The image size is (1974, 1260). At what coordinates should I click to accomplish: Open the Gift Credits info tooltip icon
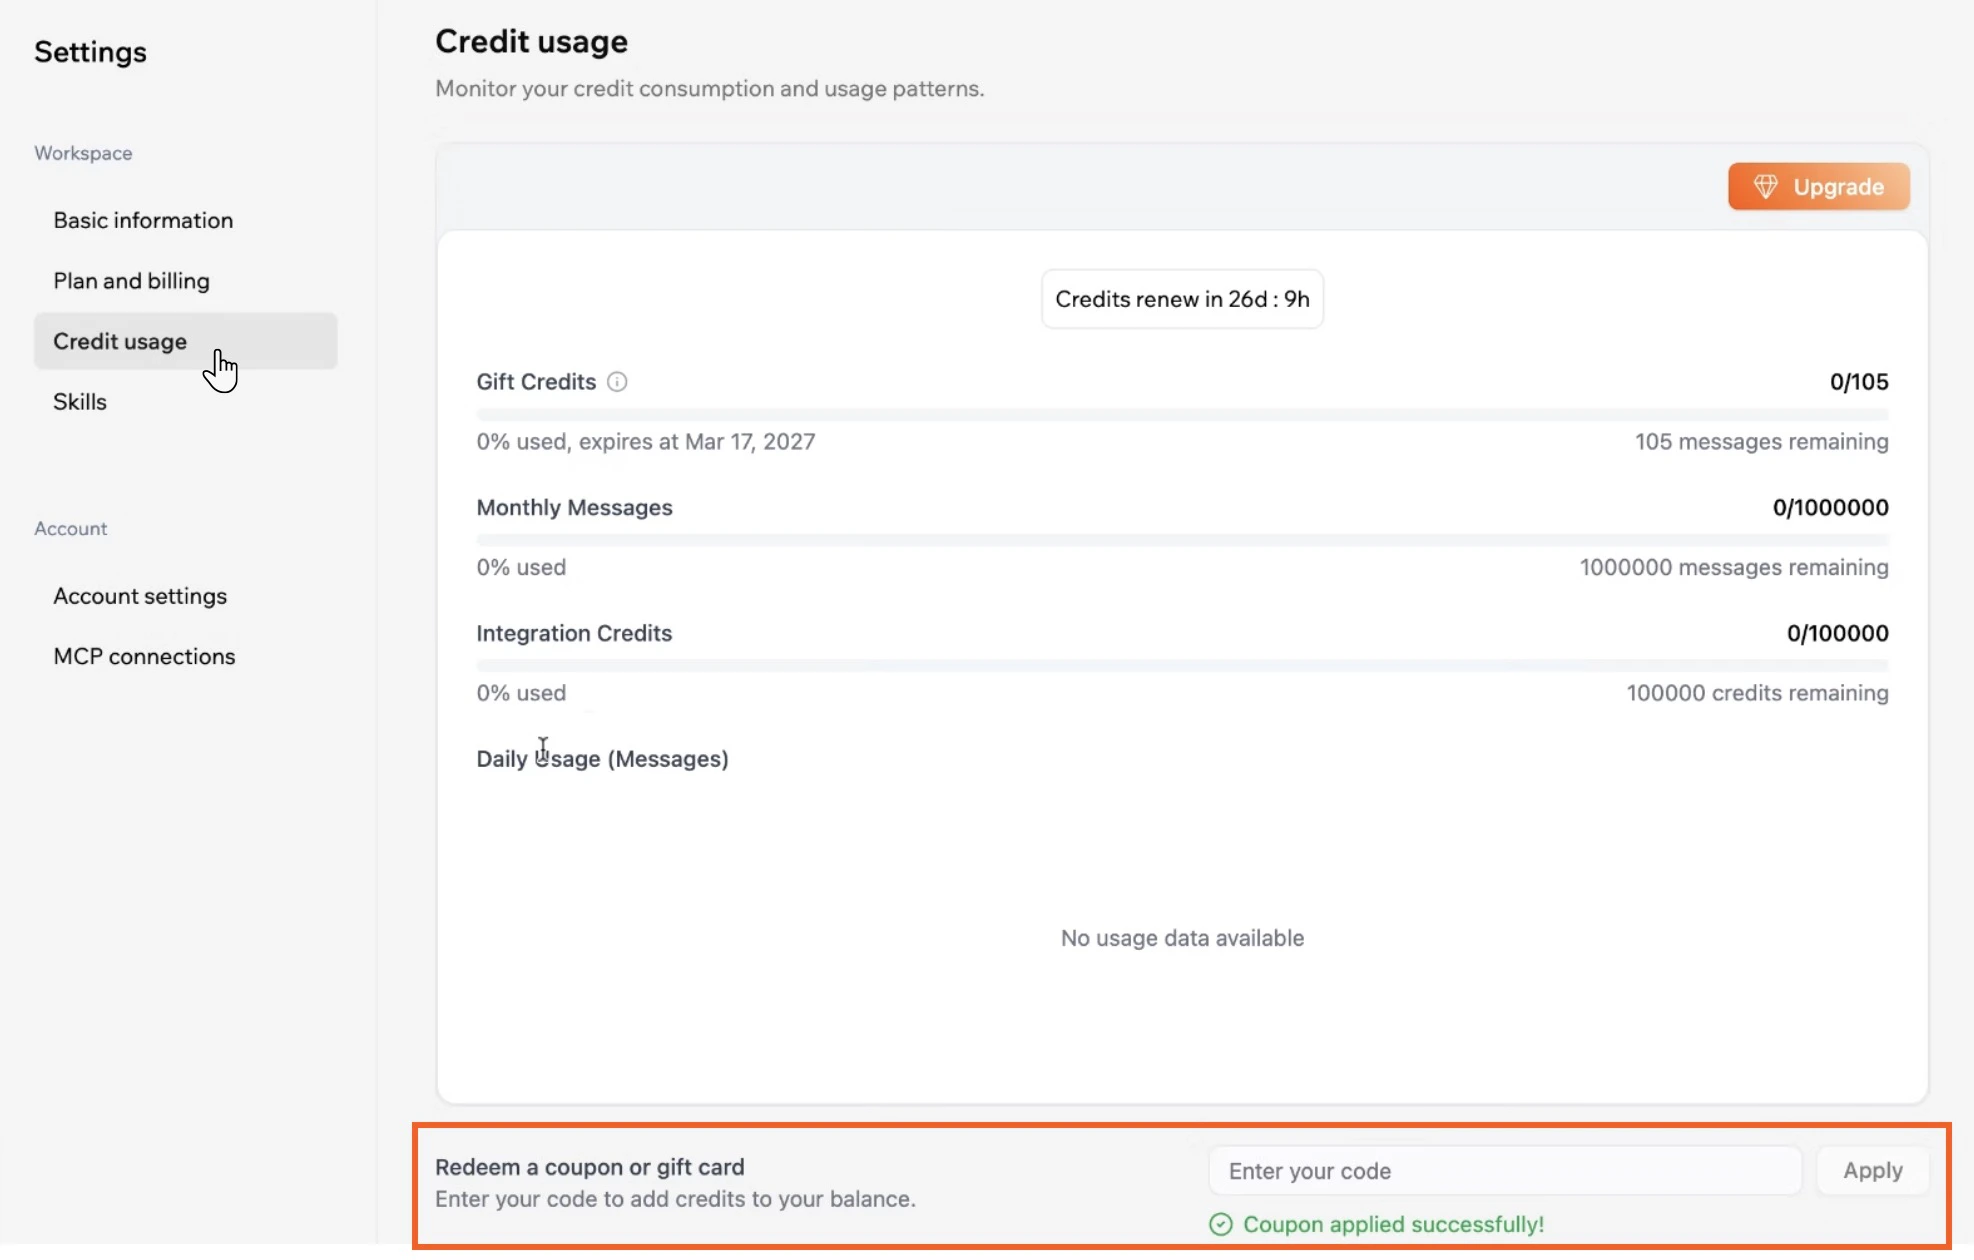pyautogui.click(x=617, y=381)
